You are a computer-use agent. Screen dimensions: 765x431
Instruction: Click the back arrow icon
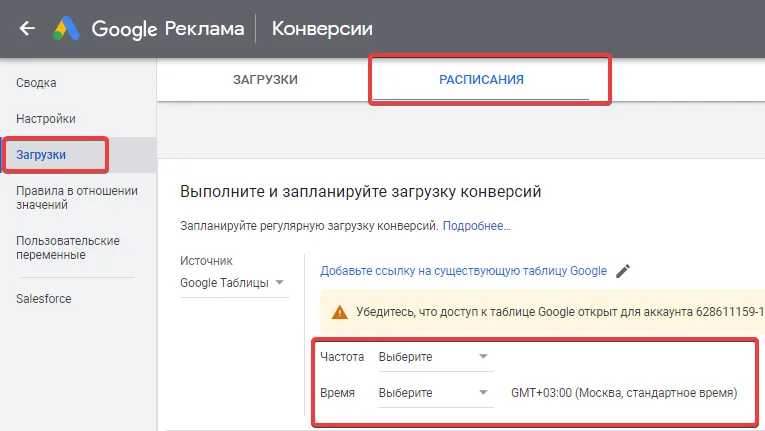[x=27, y=28]
